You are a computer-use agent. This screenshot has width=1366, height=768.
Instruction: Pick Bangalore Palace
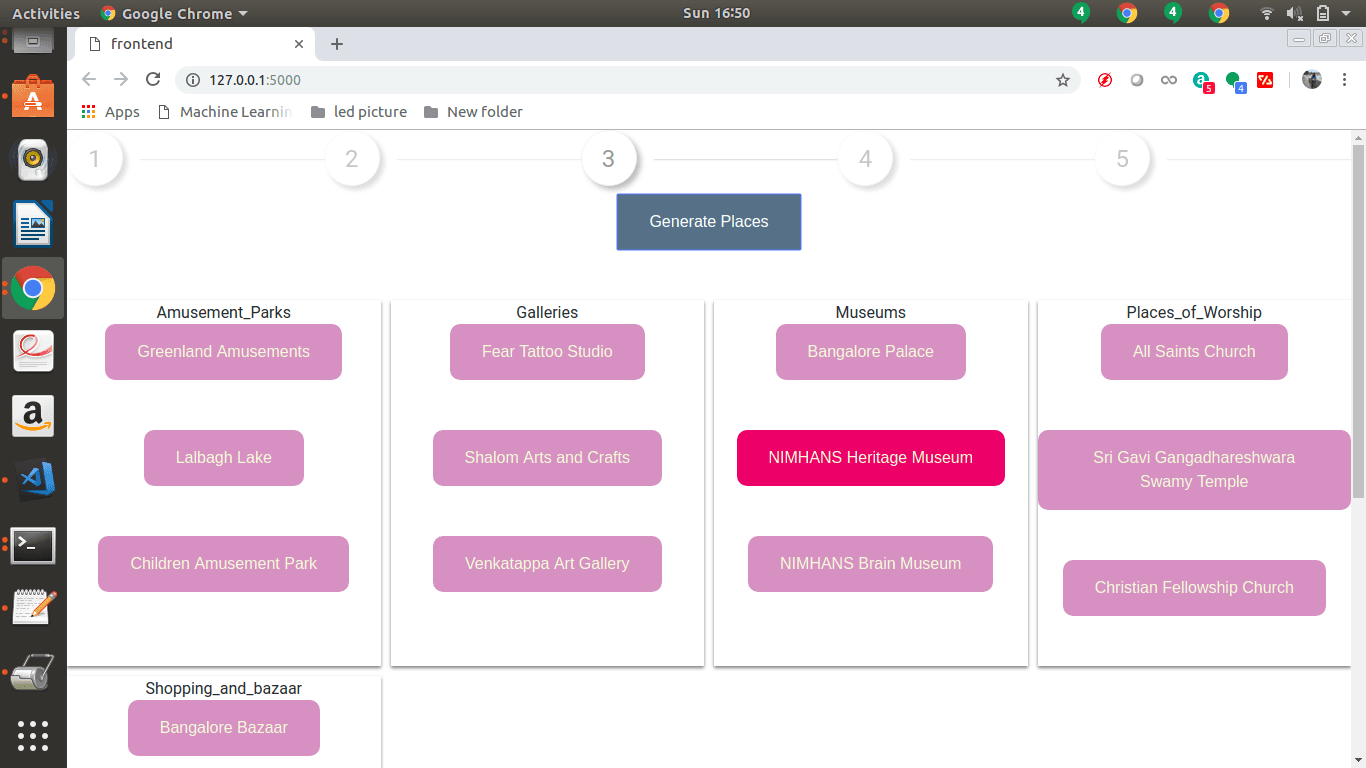[871, 352]
